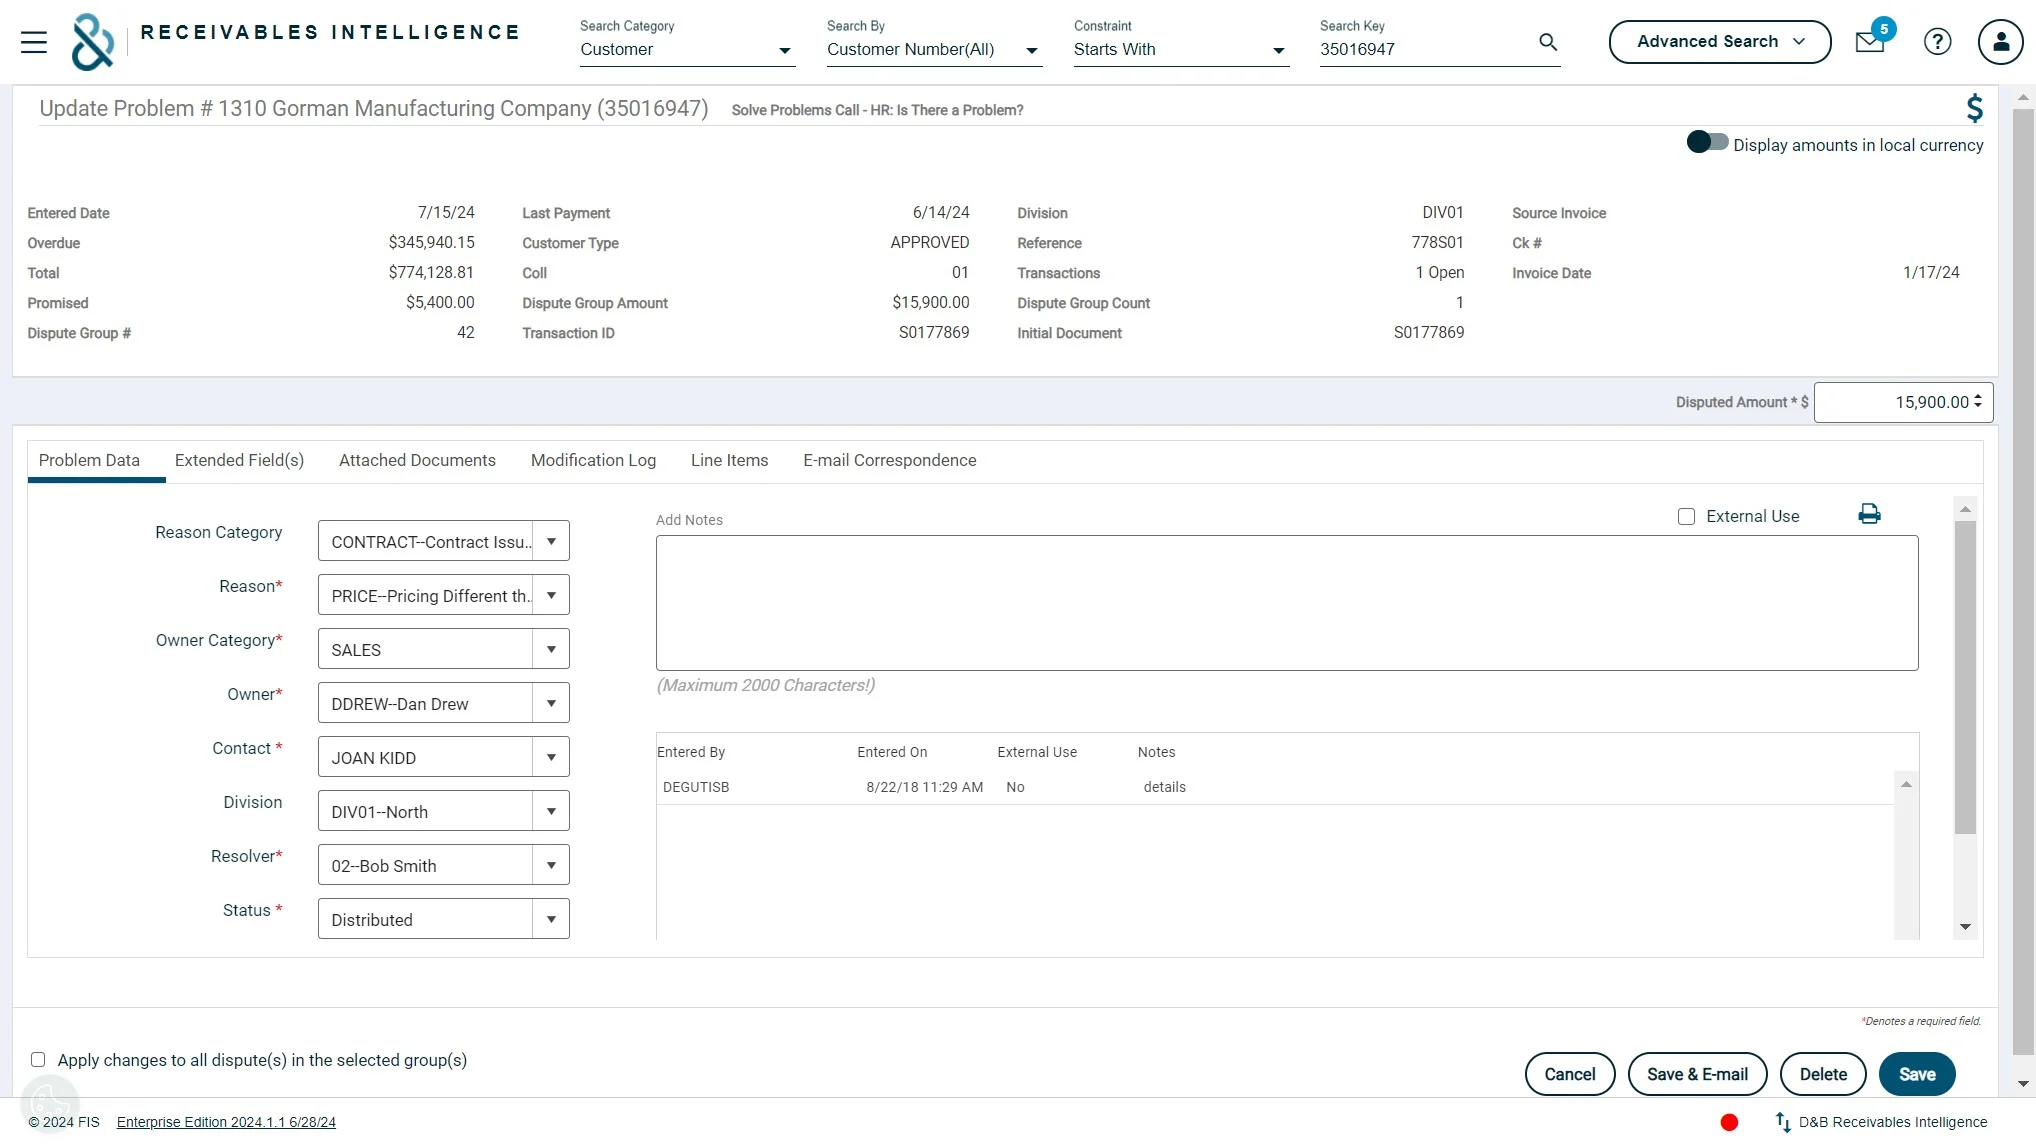
Task: Check Apply changes to all disputes
Action: [38, 1060]
